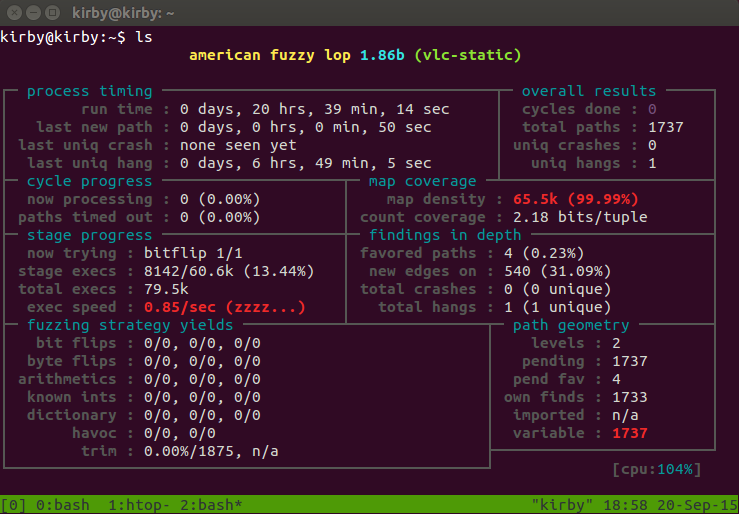The width and height of the screenshot is (739, 514).
Task: Close the terminal window
Action: coord(13,13)
